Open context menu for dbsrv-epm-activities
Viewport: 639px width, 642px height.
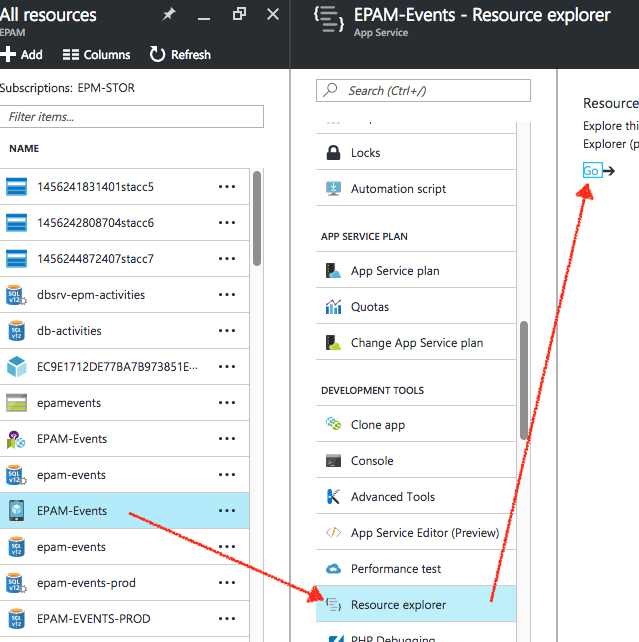(x=227, y=295)
